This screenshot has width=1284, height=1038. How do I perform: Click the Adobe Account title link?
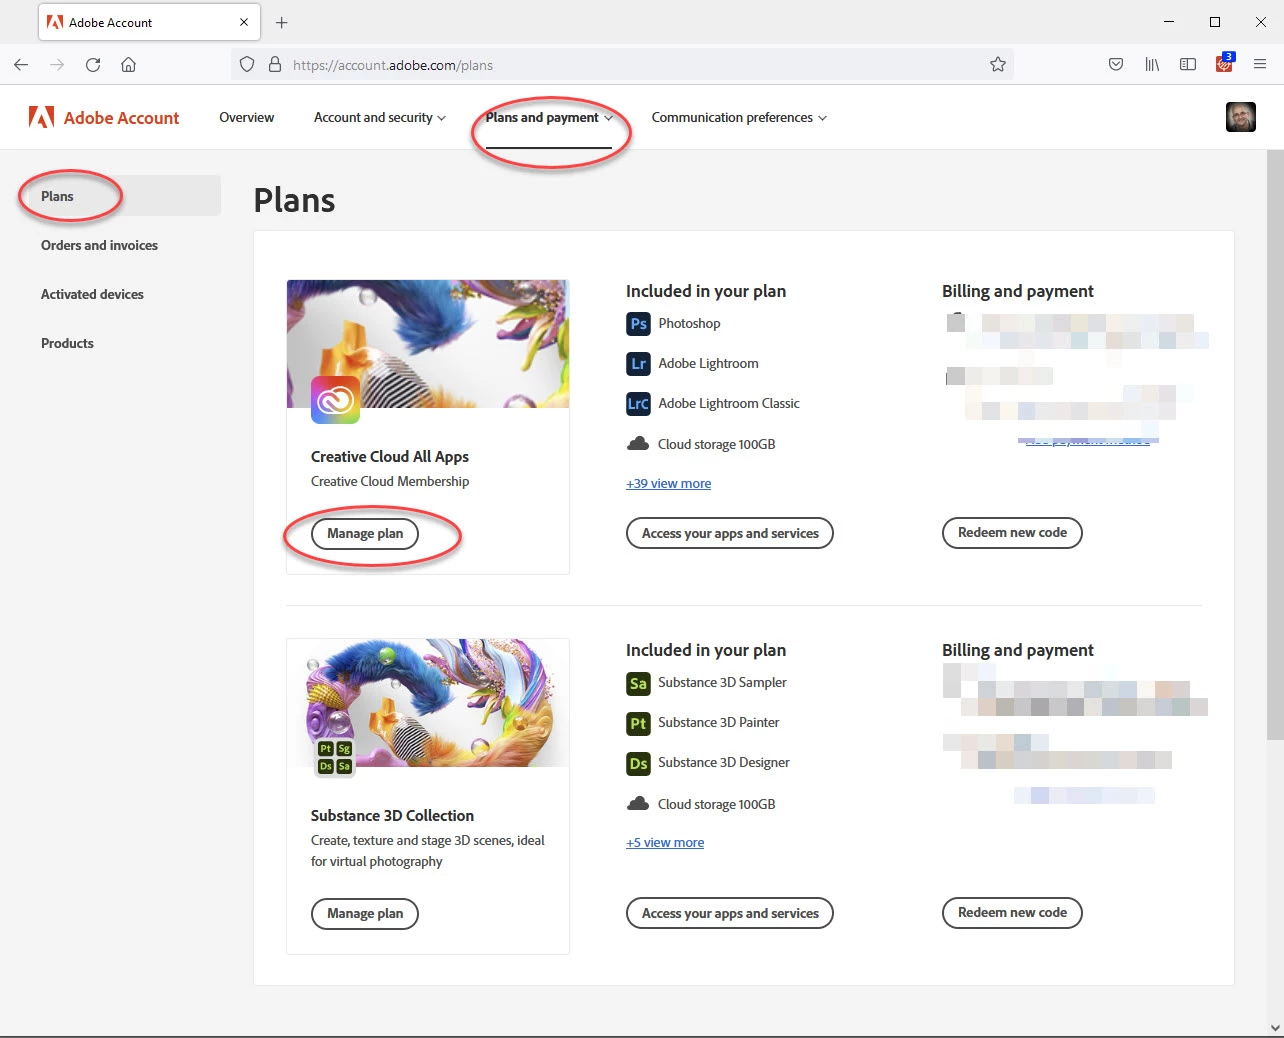(121, 118)
